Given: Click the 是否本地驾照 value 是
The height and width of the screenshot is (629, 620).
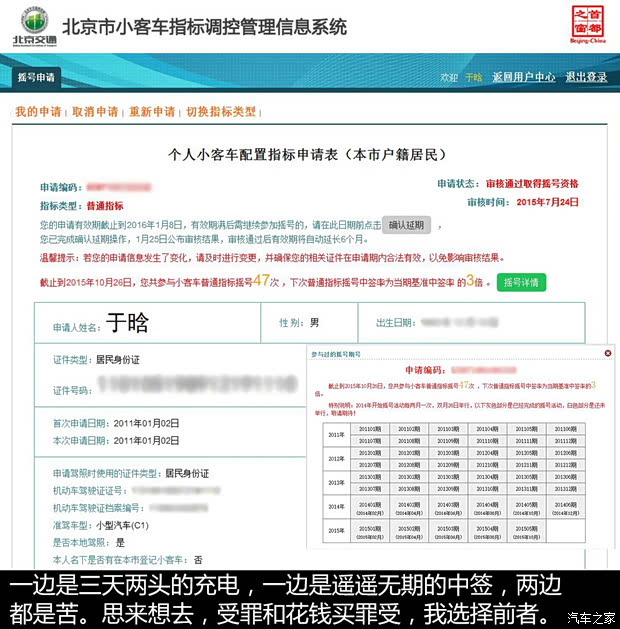Looking at the screenshot, I should pos(120,543).
